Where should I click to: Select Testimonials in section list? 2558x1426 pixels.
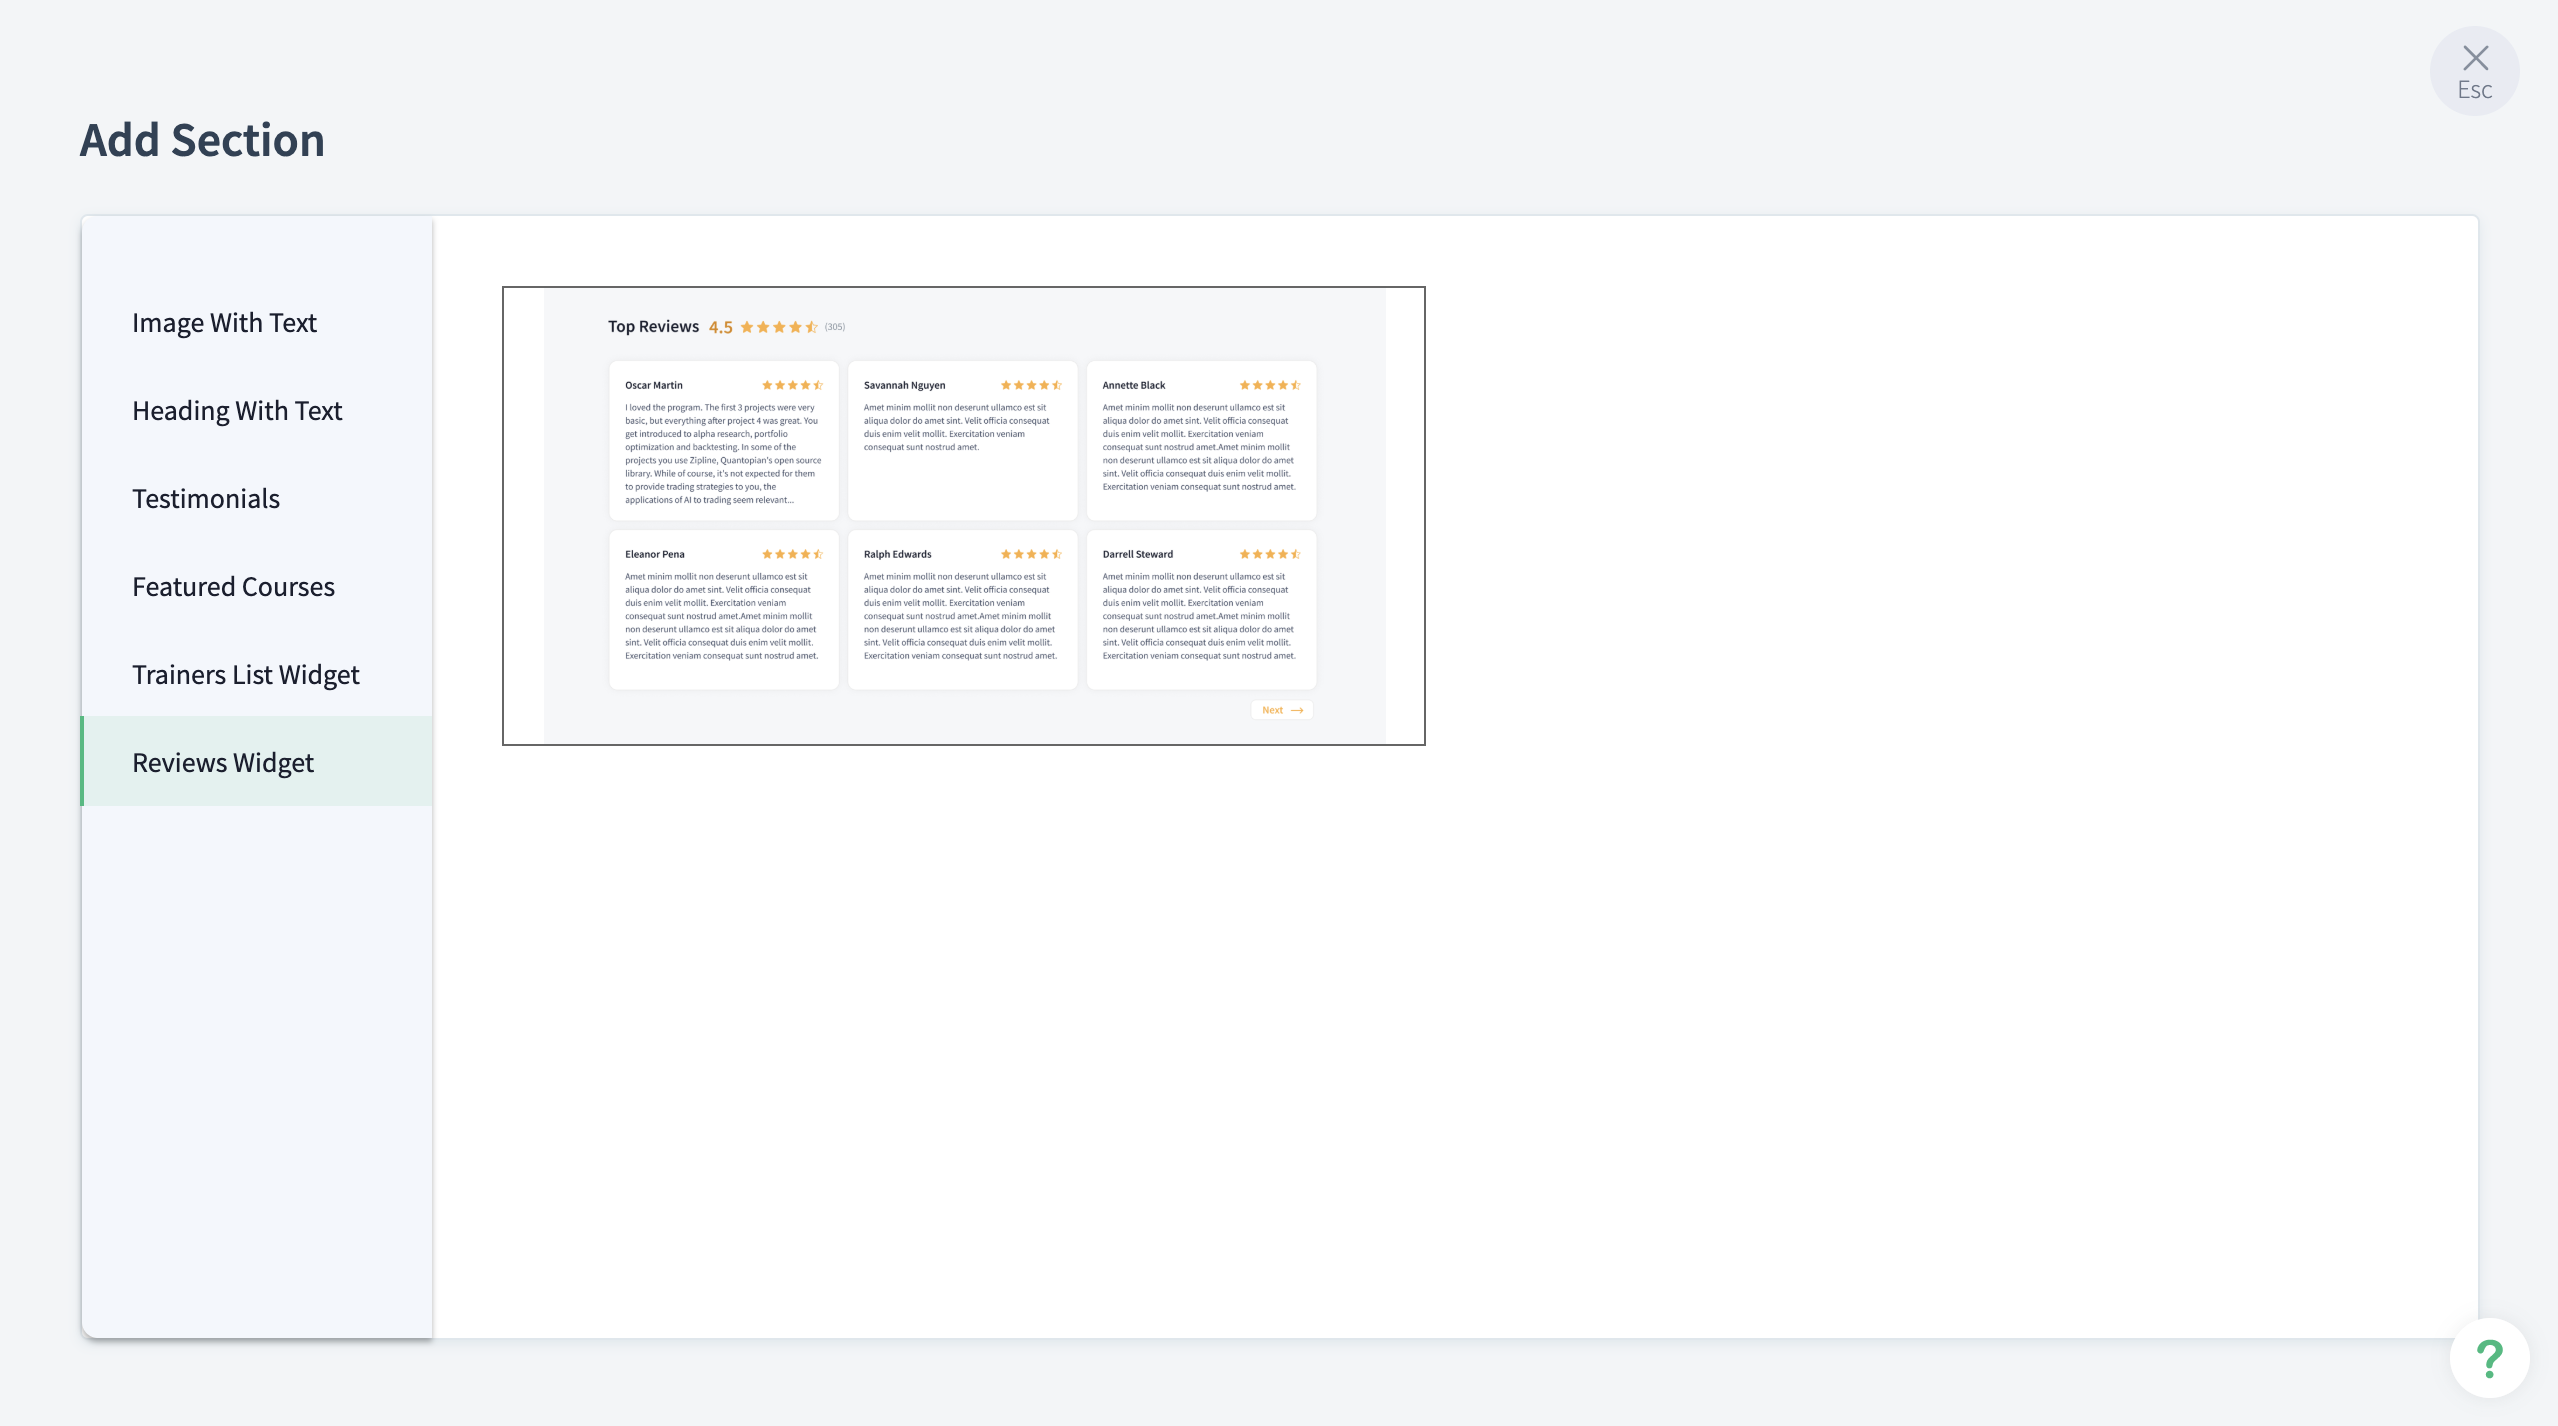point(206,499)
